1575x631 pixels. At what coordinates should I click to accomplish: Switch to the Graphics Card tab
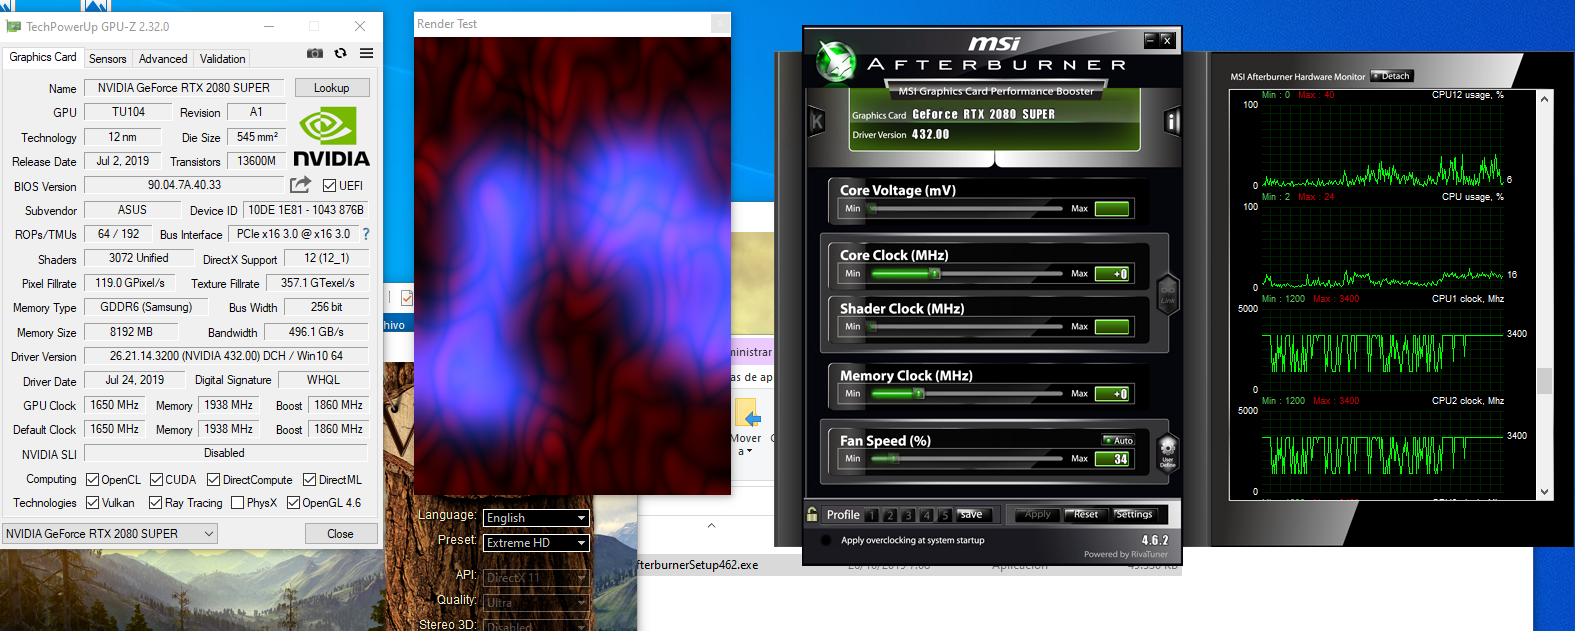(x=43, y=57)
